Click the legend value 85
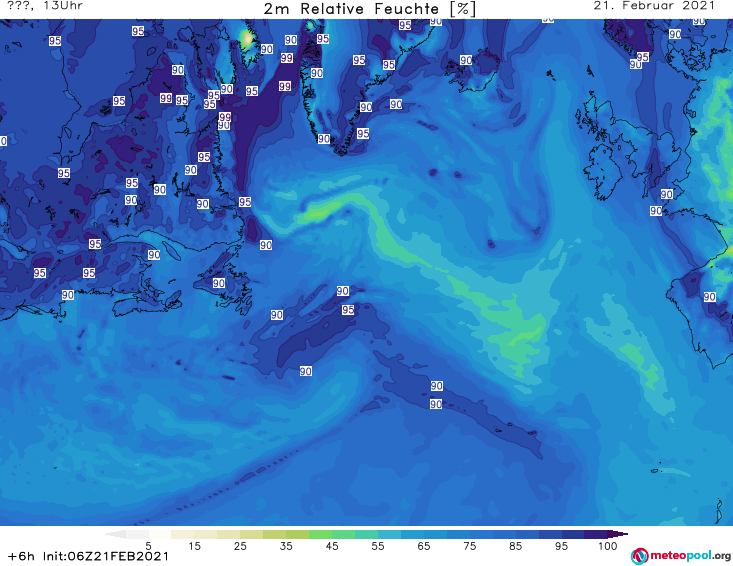The image size is (733, 566). click(x=516, y=546)
